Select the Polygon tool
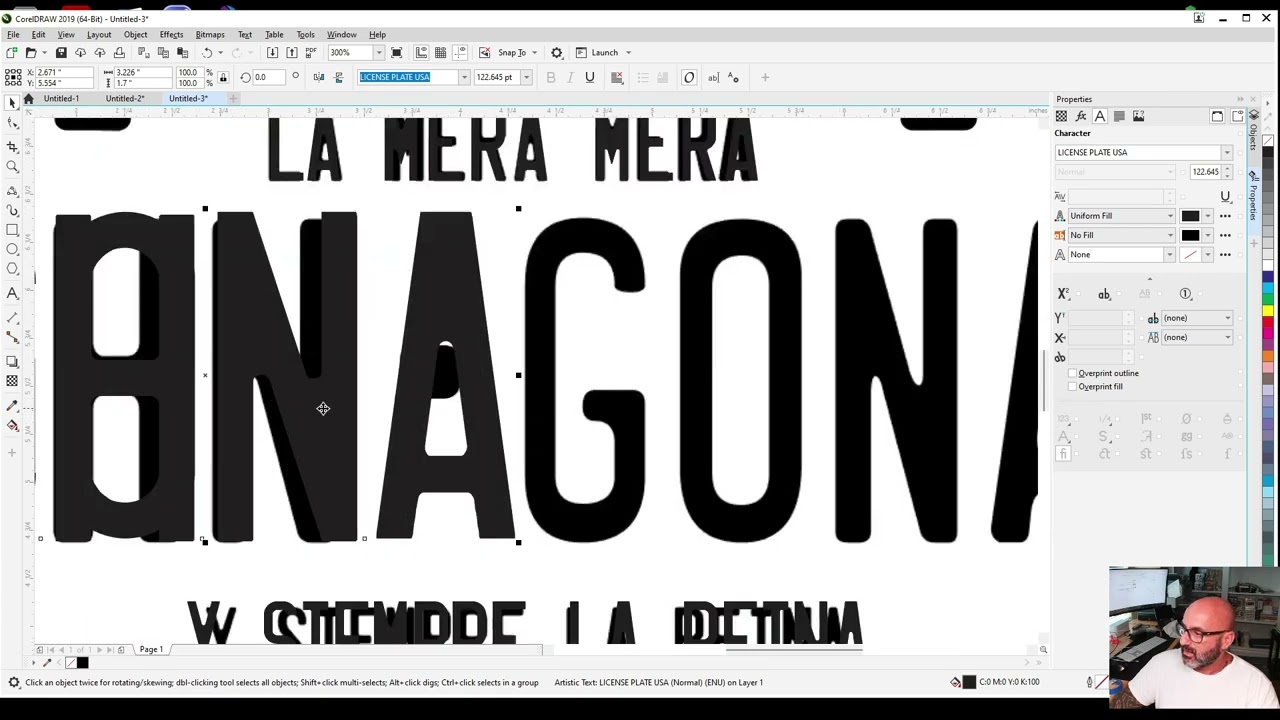 (12, 269)
